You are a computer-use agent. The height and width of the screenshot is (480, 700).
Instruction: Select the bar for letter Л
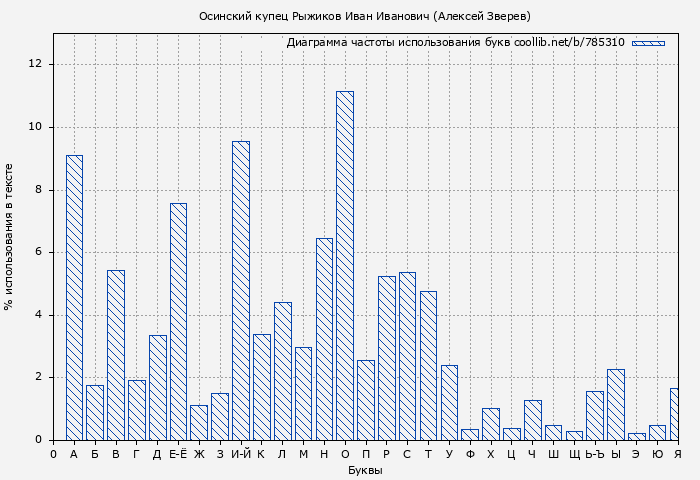(x=282, y=371)
